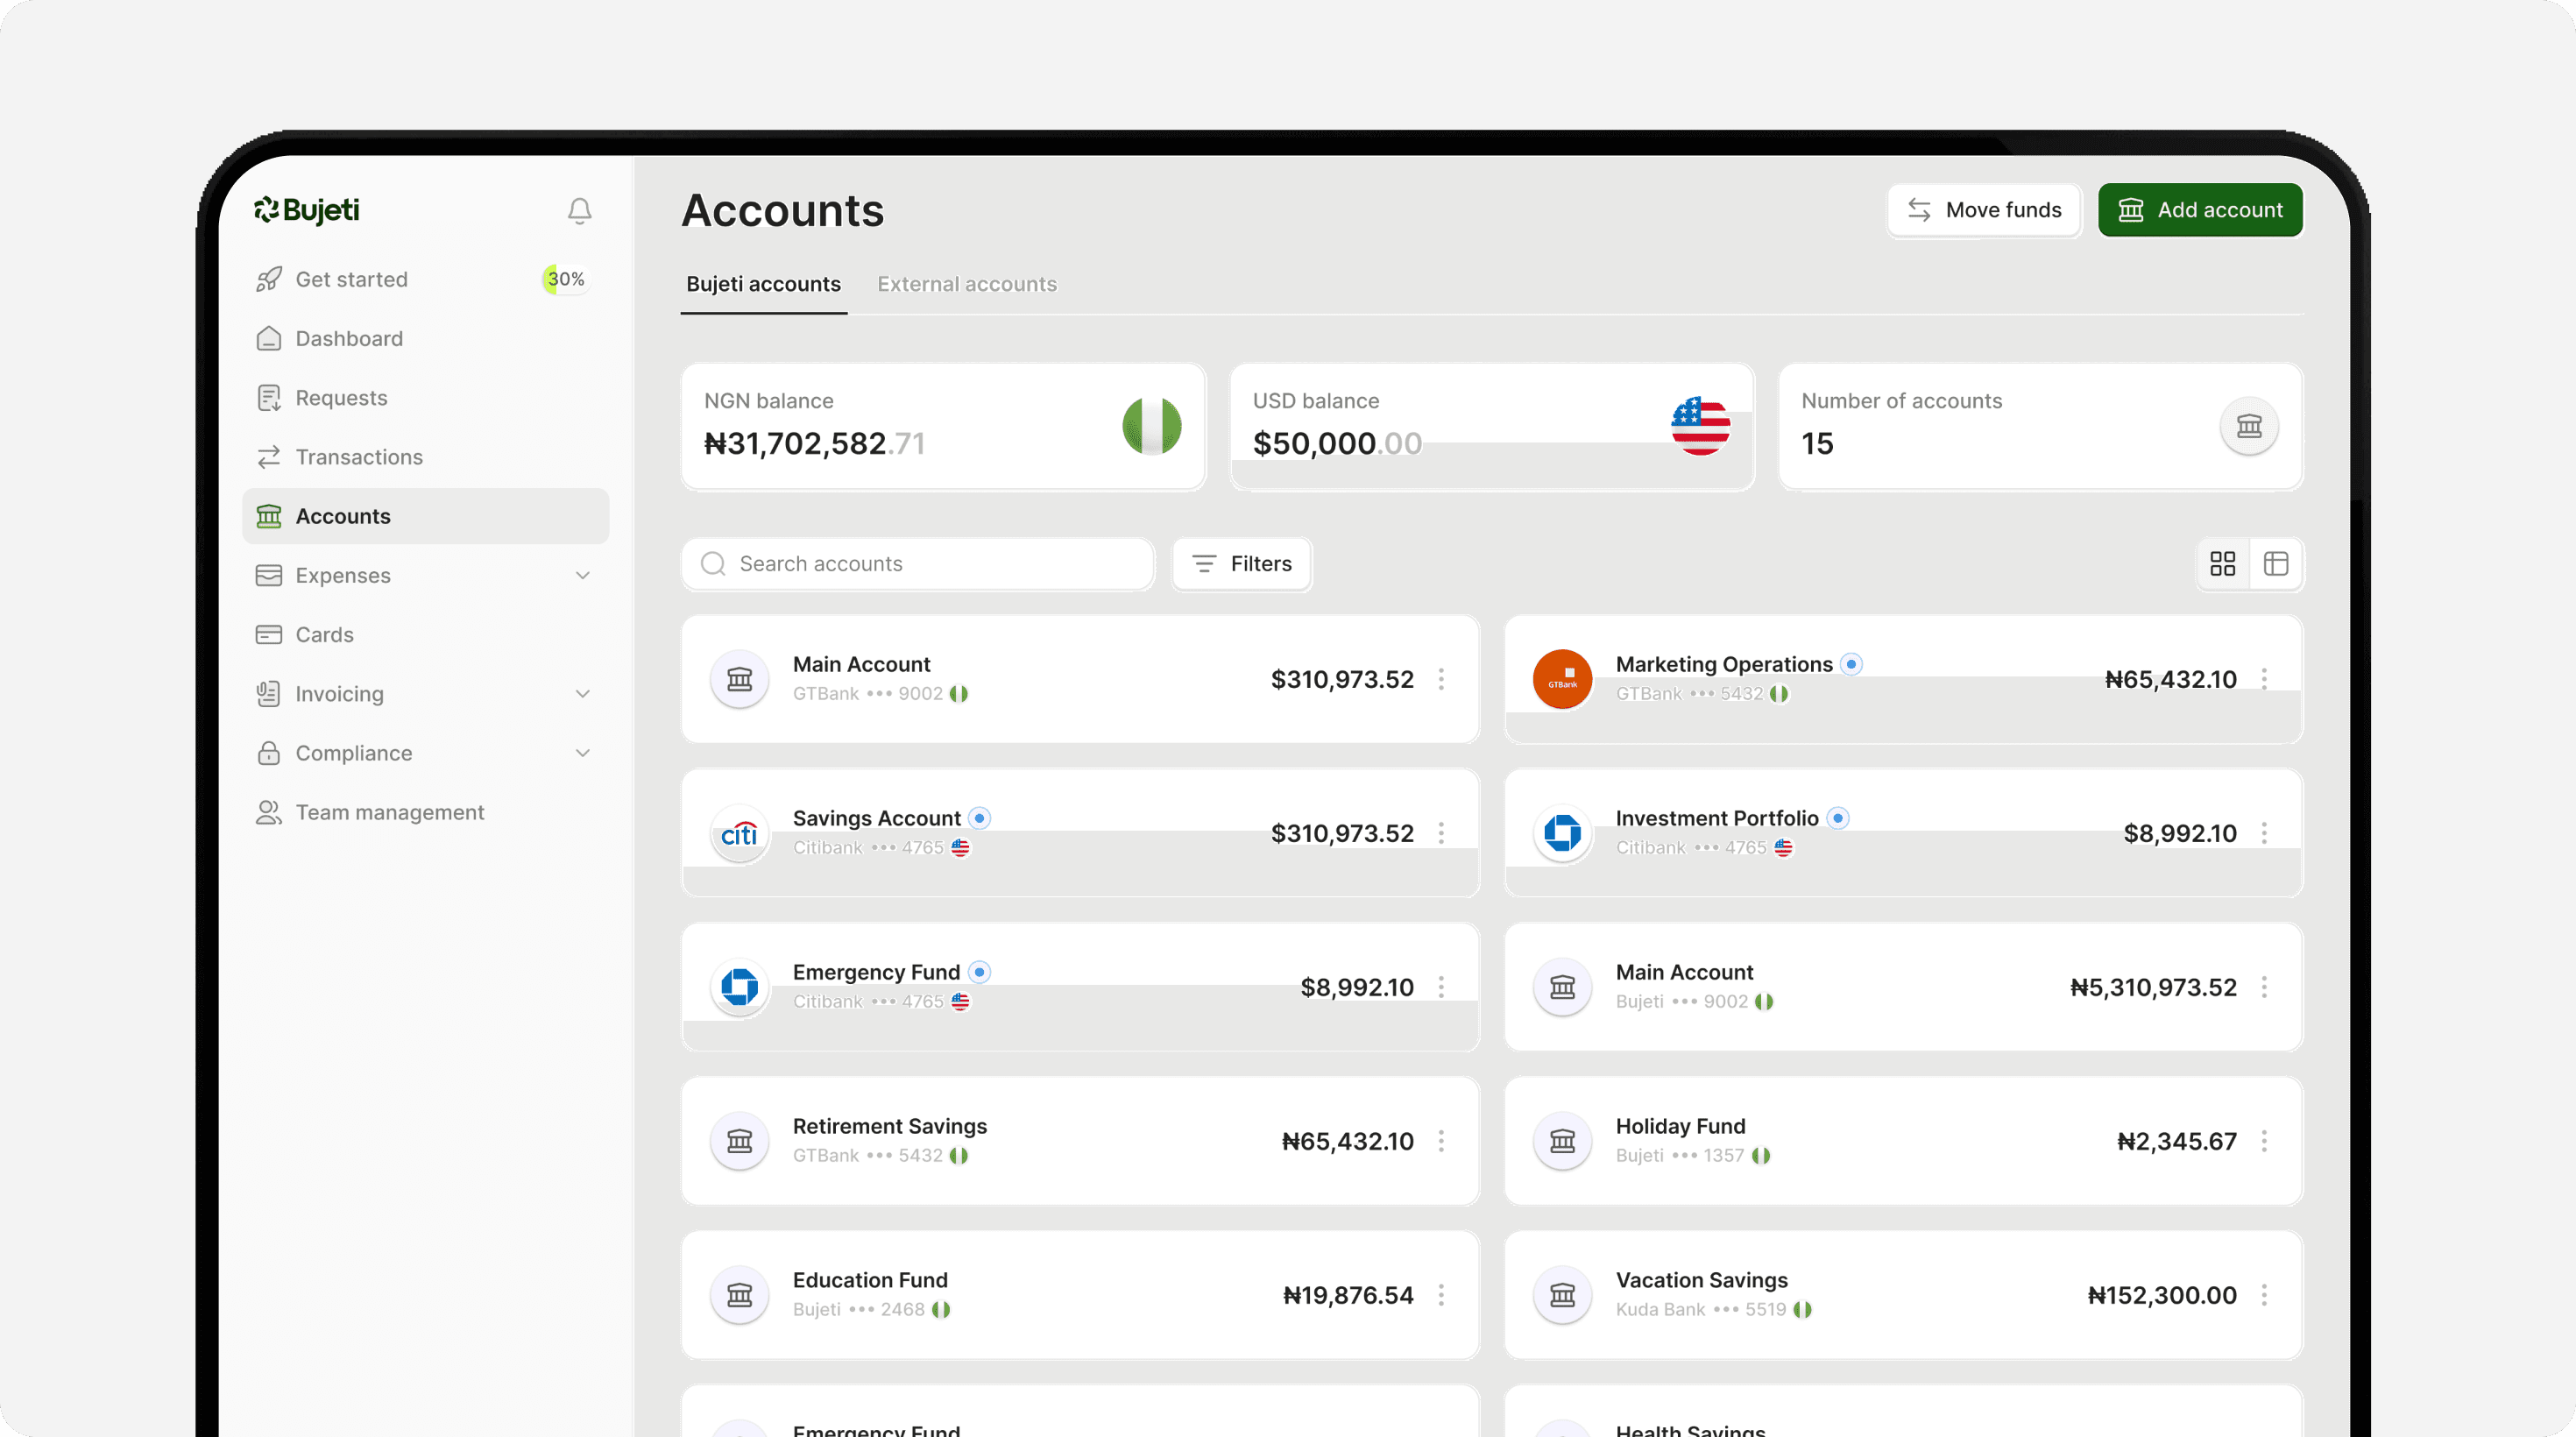The height and width of the screenshot is (1437, 2576).
Task: Click the 30% Get started progress indicator
Action: pos(565,279)
